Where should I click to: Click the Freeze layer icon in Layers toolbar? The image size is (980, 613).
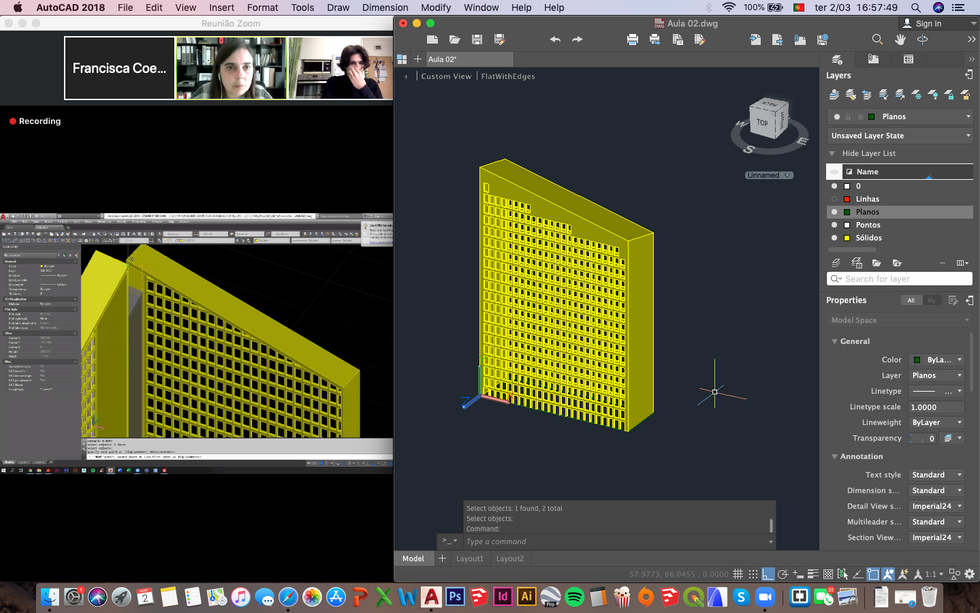(916, 94)
